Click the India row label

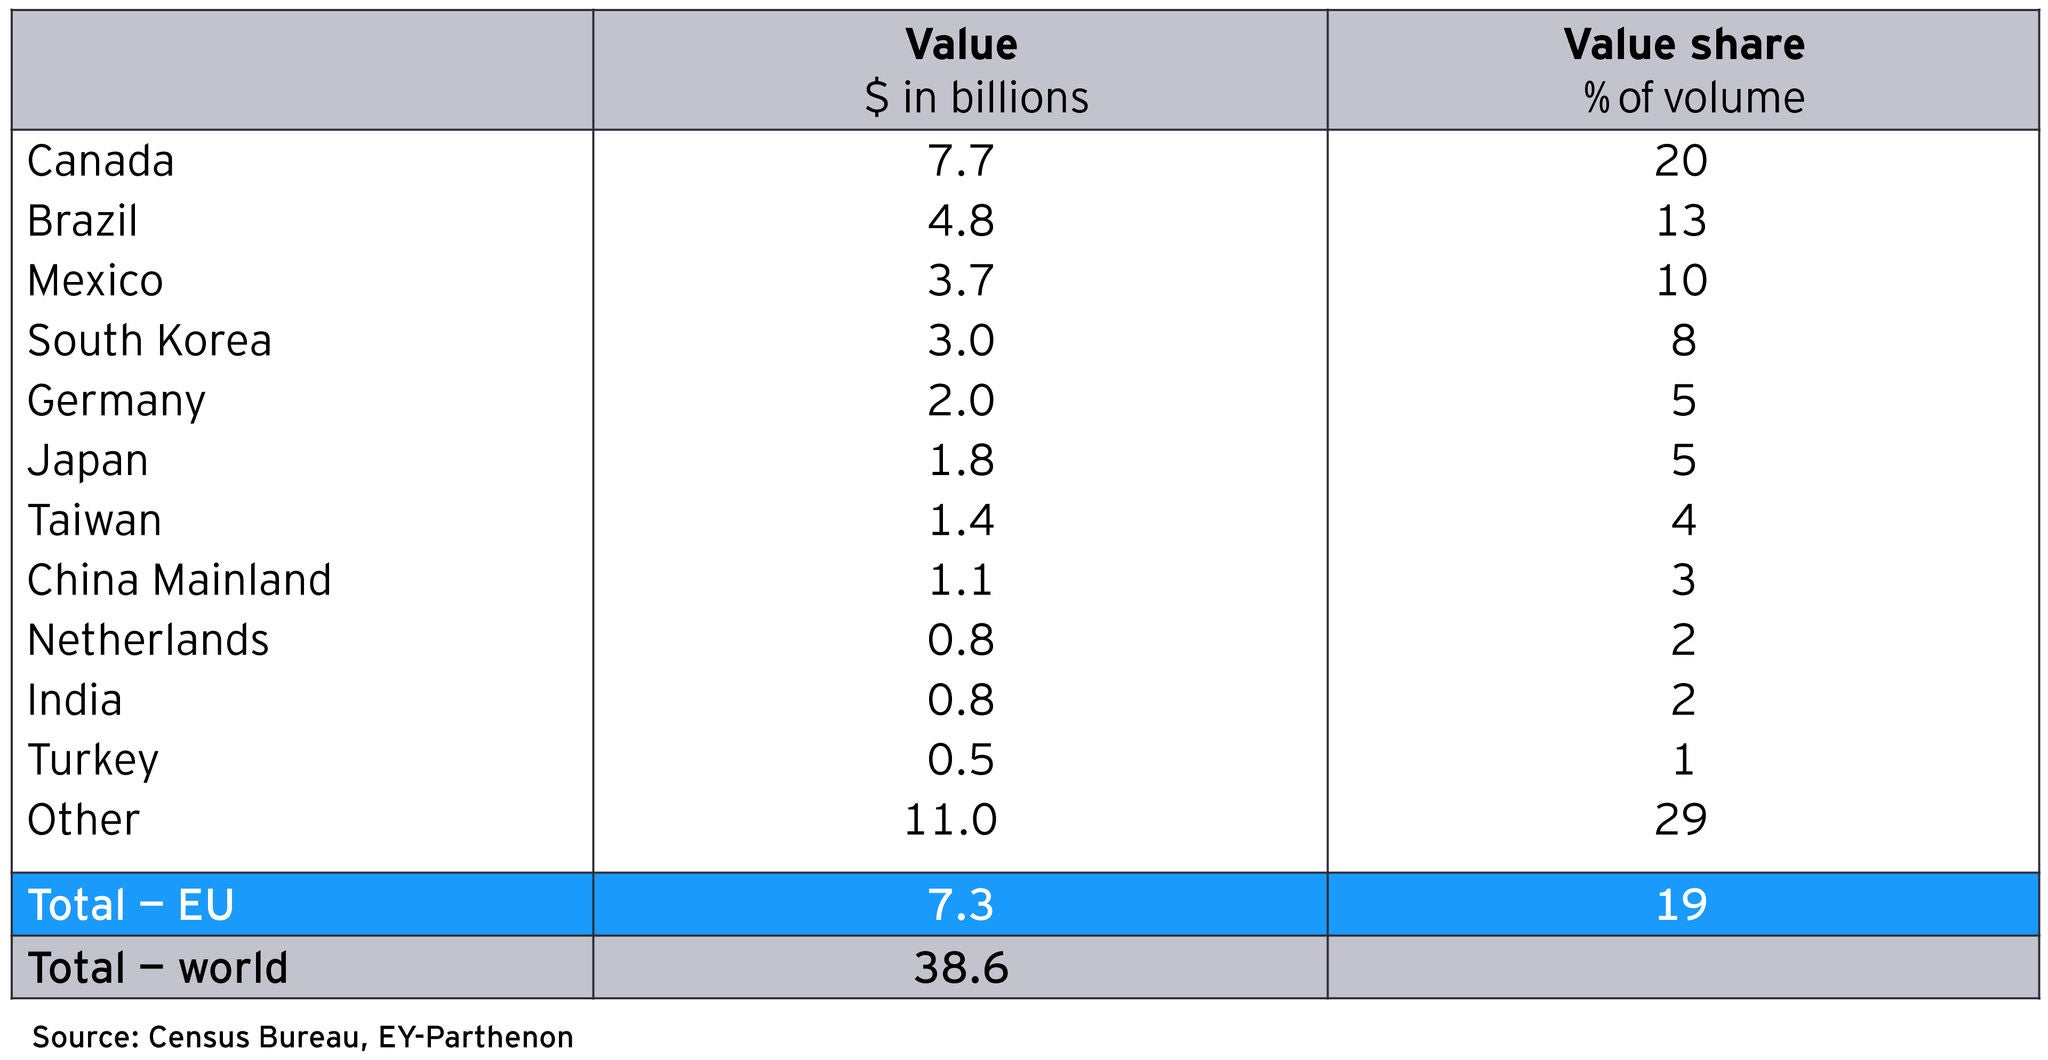click(x=75, y=701)
